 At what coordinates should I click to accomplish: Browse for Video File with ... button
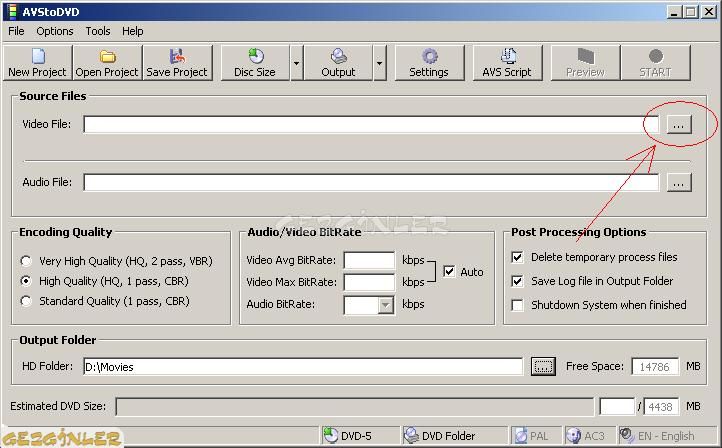click(x=679, y=124)
